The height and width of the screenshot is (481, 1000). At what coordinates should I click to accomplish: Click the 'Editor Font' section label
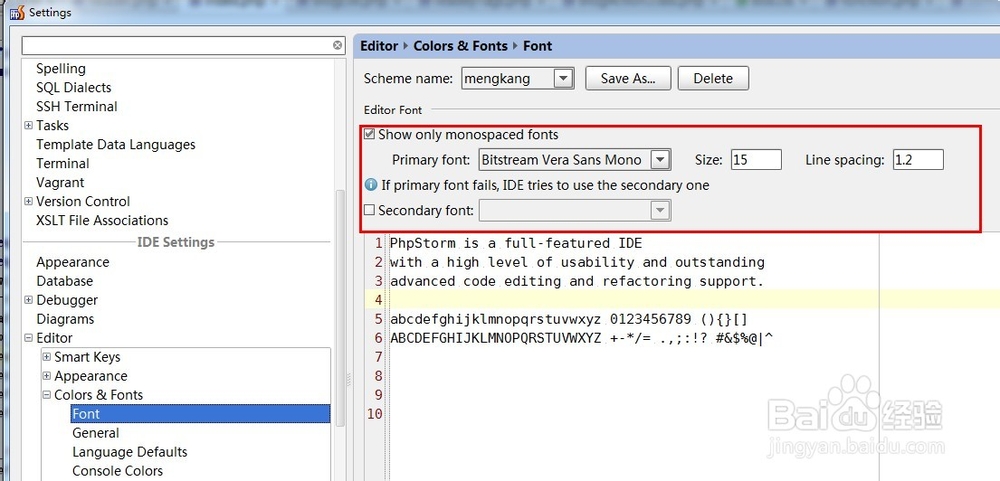coord(393,110)
